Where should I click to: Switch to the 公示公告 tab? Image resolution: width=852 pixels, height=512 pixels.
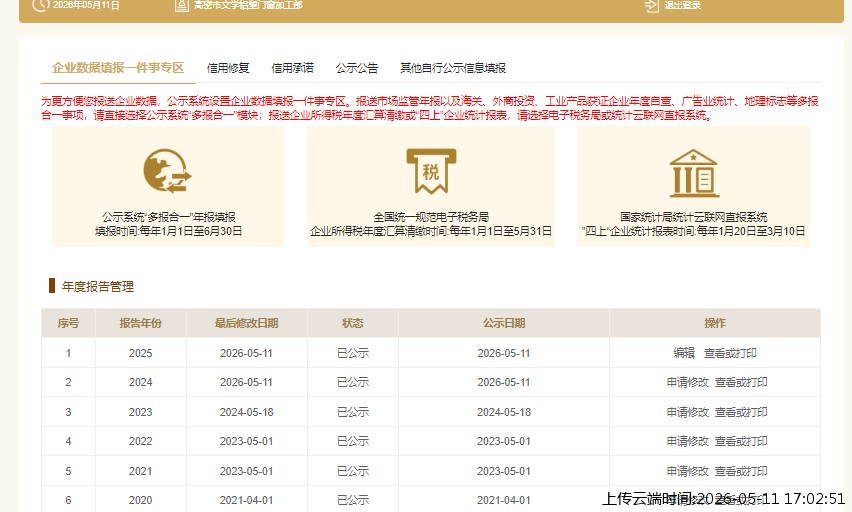(x=356, y=68)
